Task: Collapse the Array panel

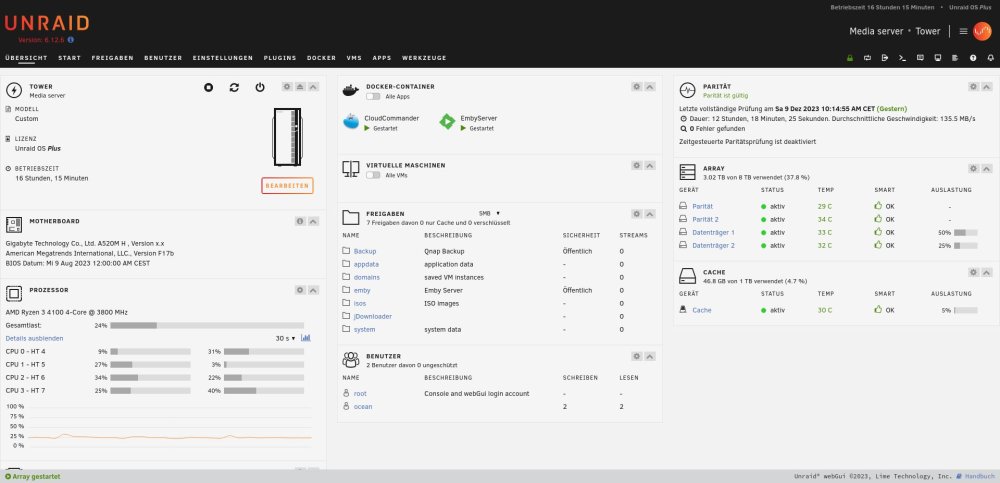Action: click(x=987, y=169)
